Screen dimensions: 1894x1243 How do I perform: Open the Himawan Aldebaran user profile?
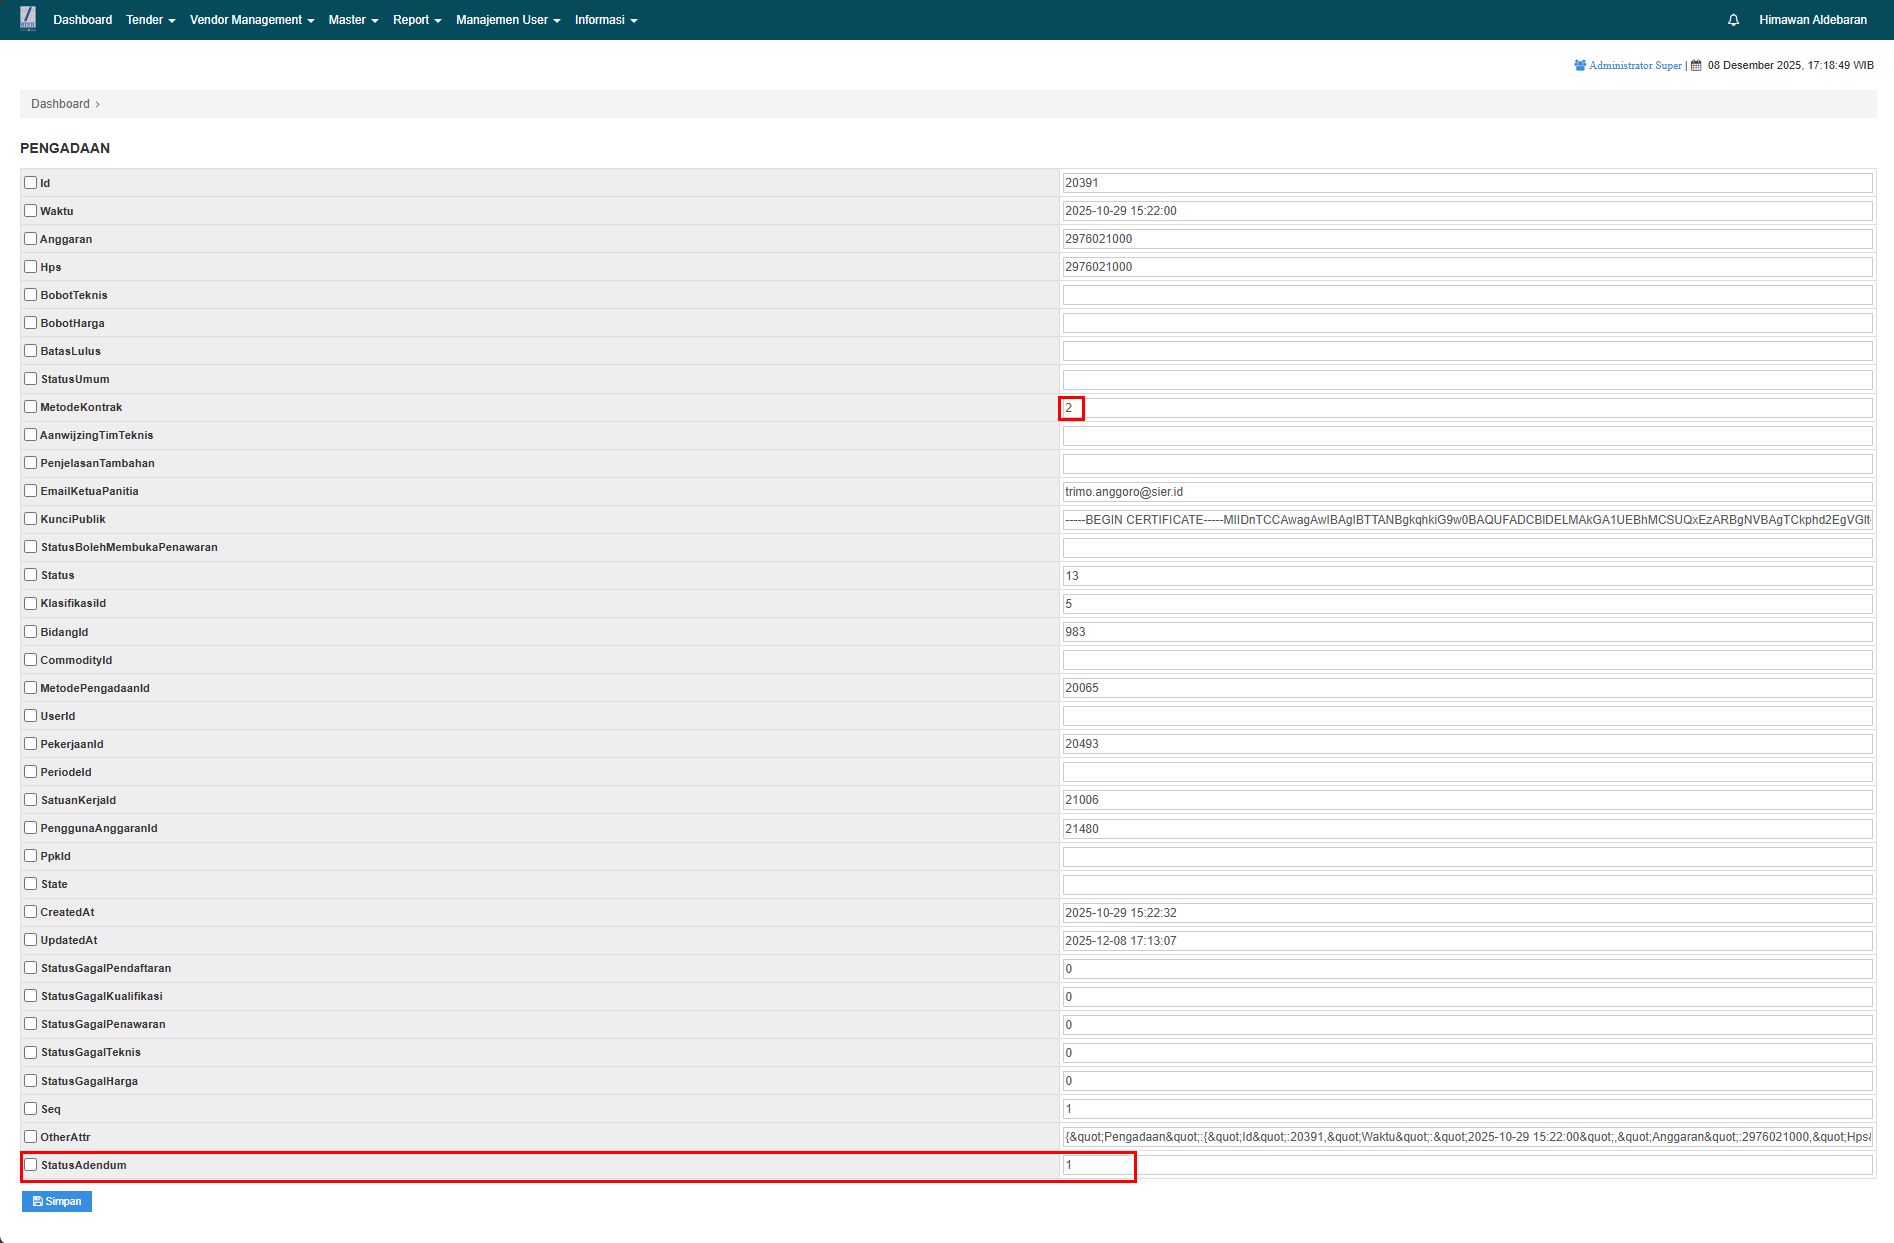coord(1812,20)
